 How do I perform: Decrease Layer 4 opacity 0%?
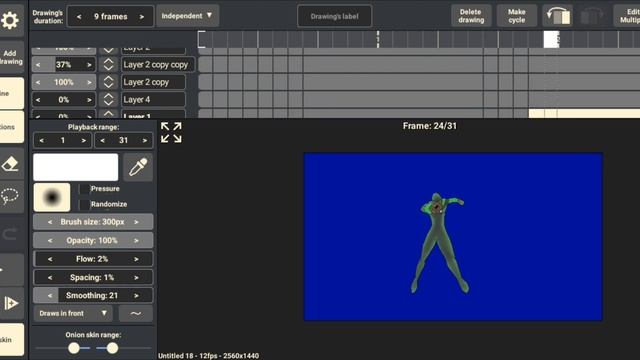coord(38,100)
